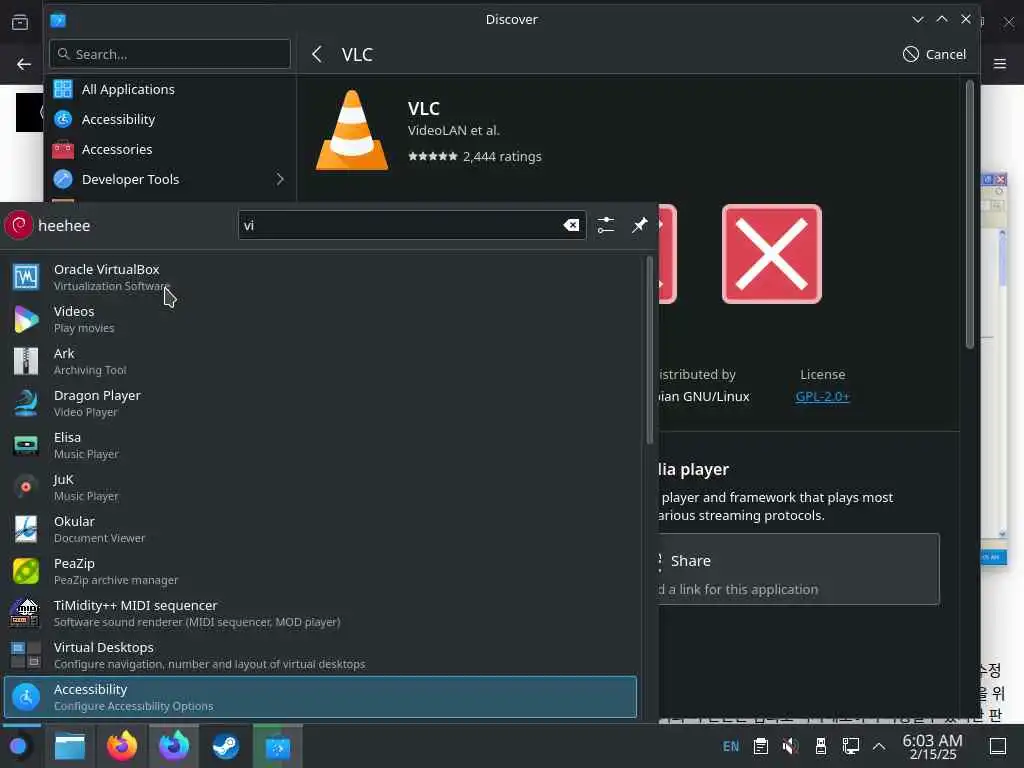Viewport: 1024px width, 768px height.
Task: Cancel the VLC operation in Discover
Action: coord(934,54)
